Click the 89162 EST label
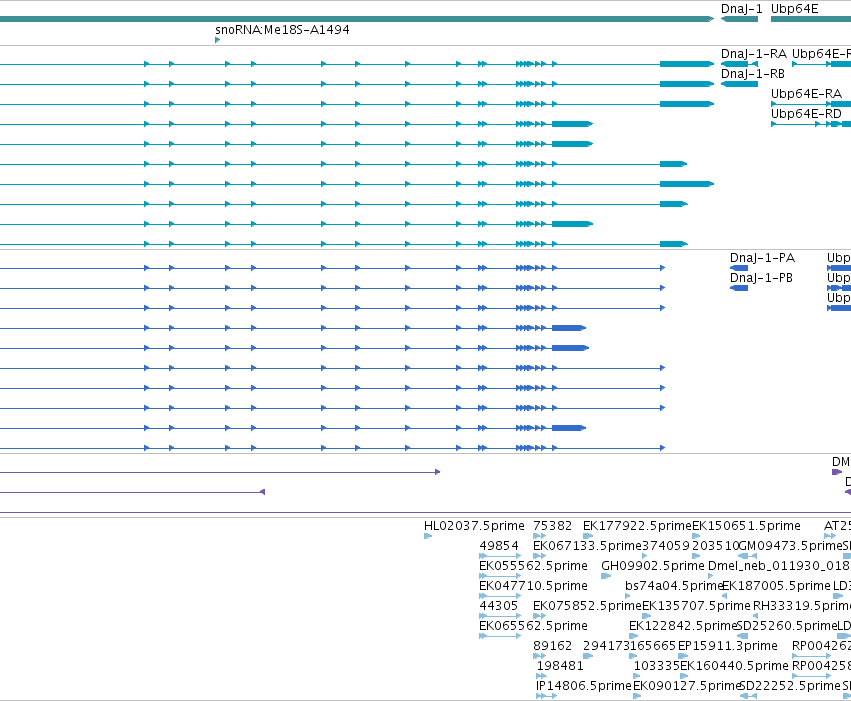The width and height of the screenshot is (851, 701). pos(552,646)
